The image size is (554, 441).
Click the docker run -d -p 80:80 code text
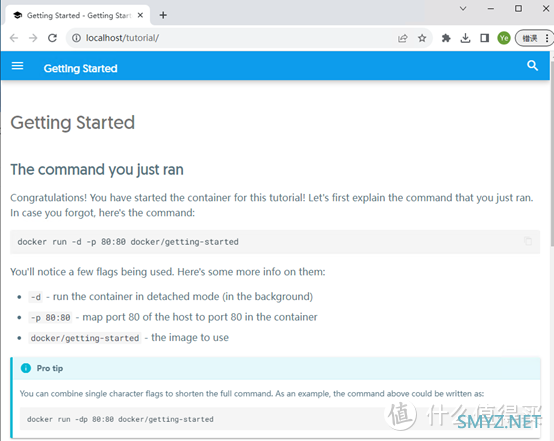128,242
